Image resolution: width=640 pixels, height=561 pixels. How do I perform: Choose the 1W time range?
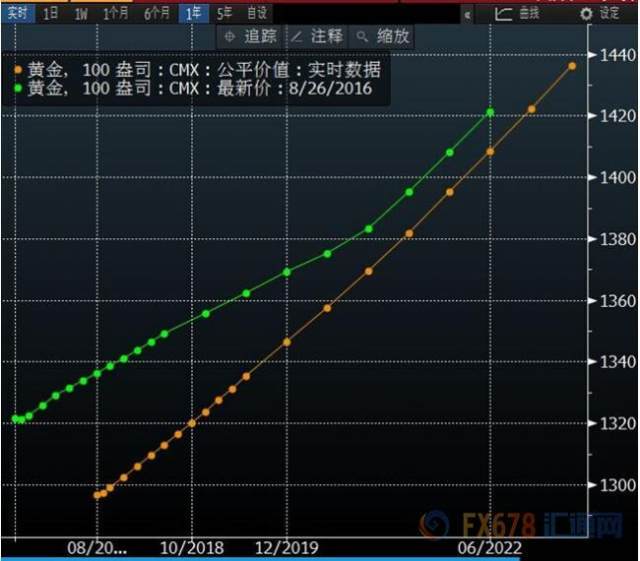[x=81, y=14]
